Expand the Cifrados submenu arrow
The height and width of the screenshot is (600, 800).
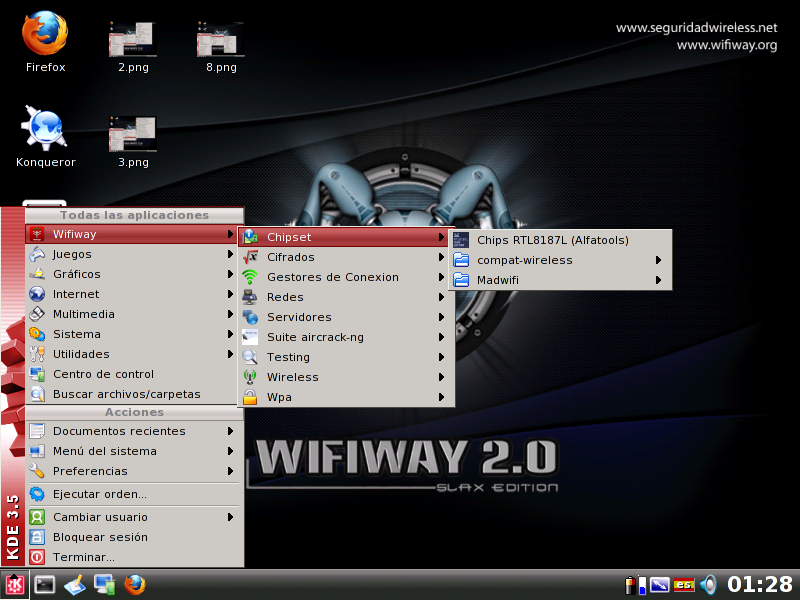441,257
